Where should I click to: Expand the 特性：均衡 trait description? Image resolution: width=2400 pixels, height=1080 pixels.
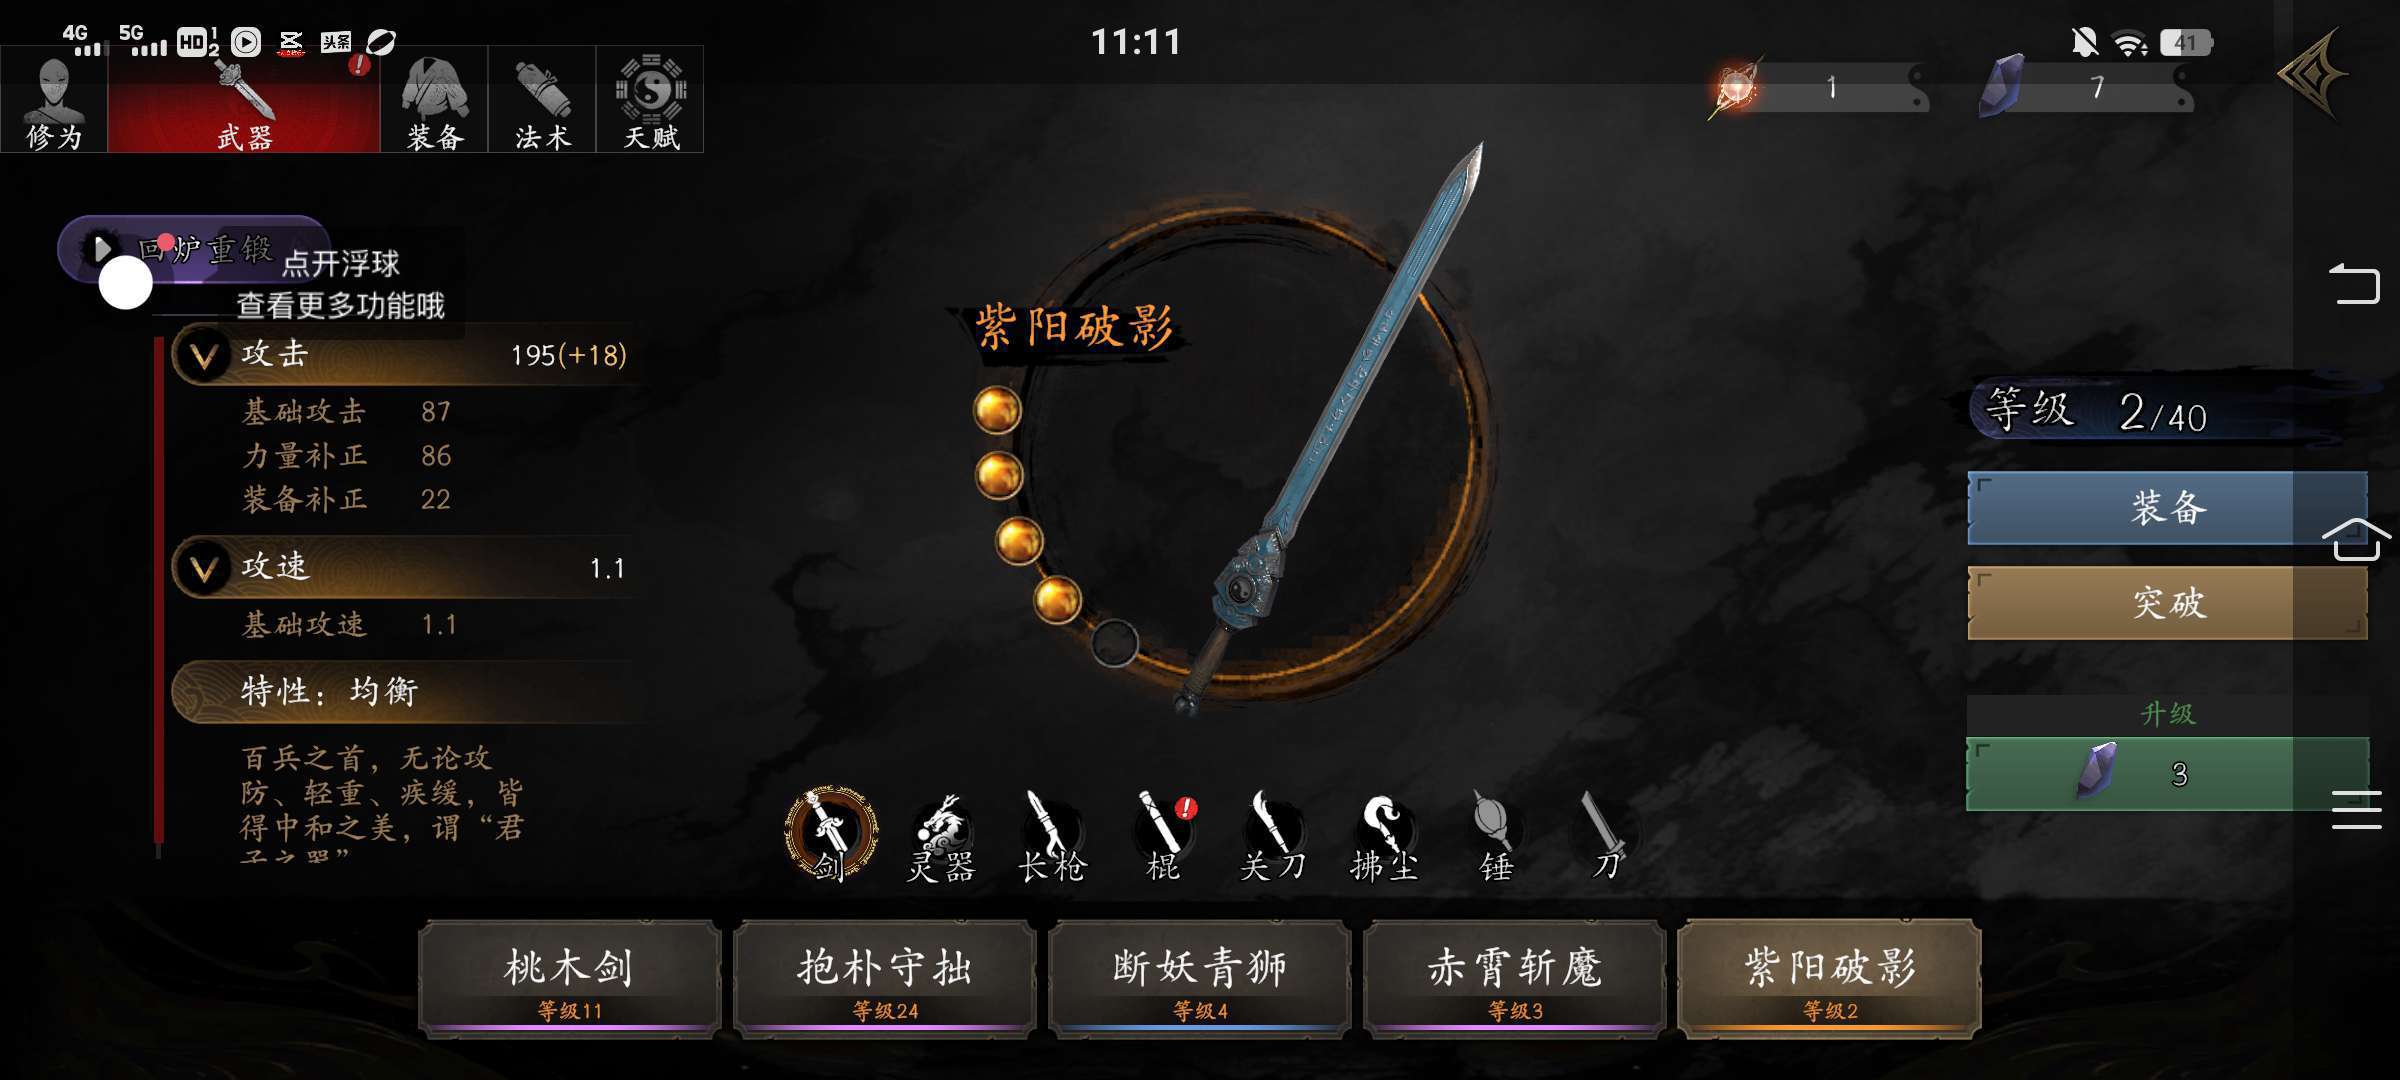(x=400, y=691)
